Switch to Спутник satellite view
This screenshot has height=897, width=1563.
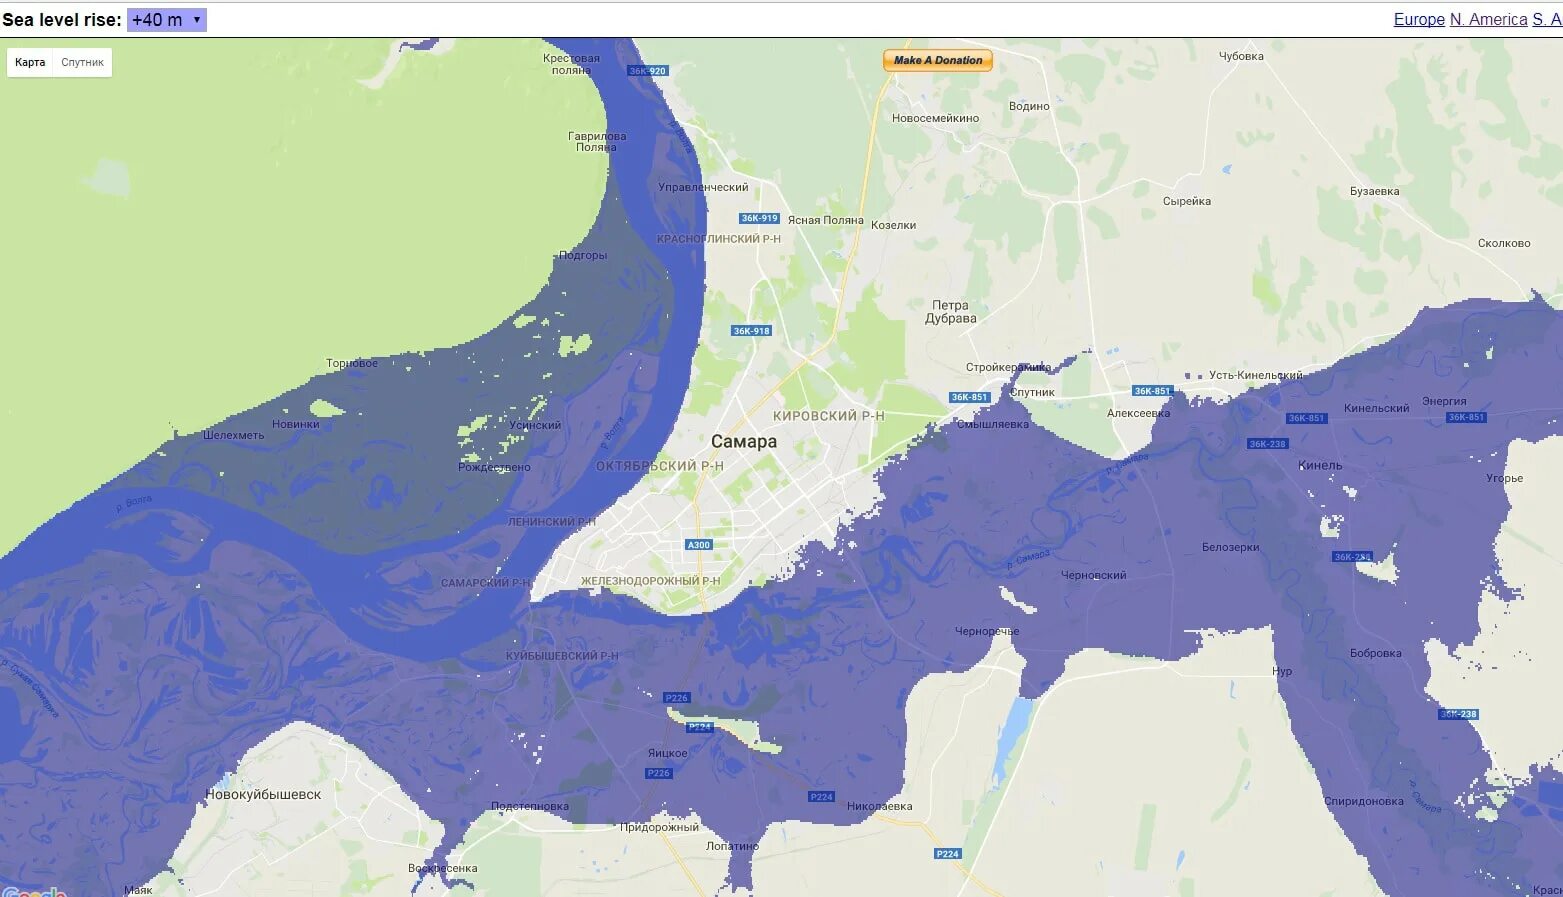point(81,61)
